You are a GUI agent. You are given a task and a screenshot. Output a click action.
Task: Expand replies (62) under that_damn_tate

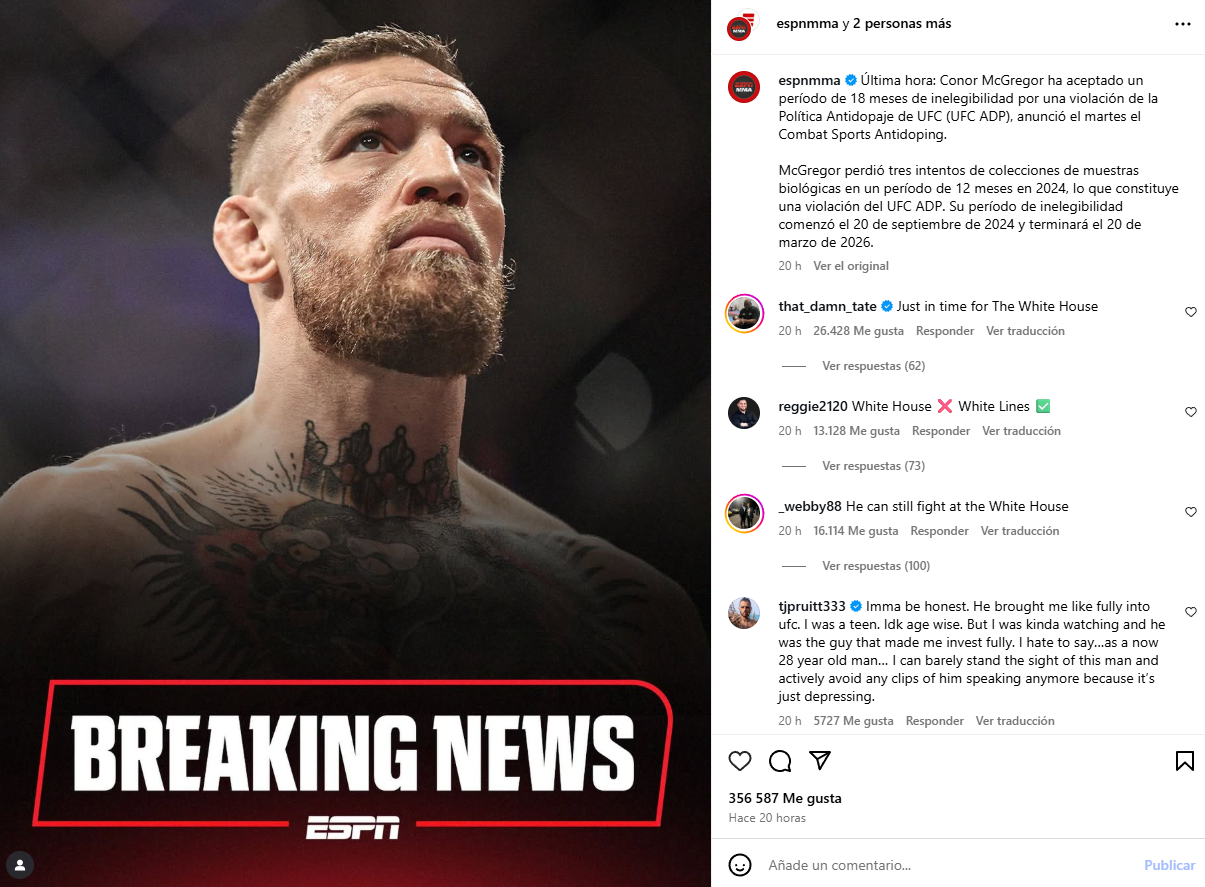point(873,366)
